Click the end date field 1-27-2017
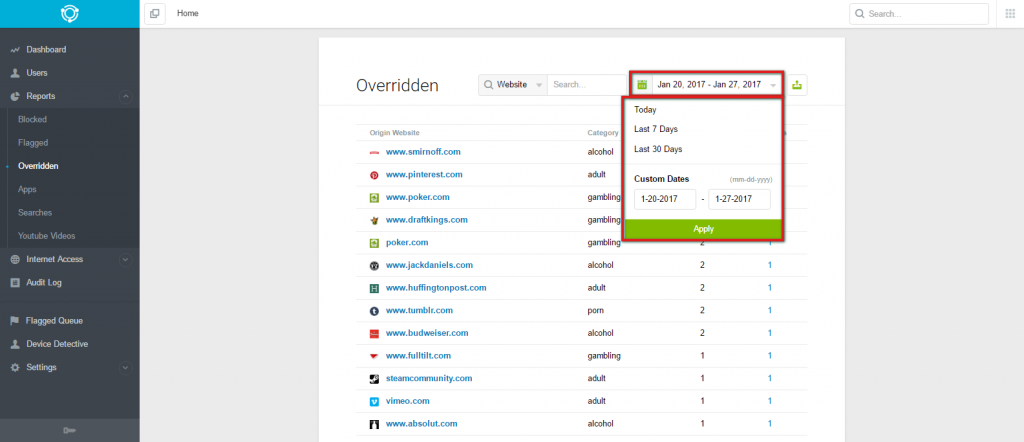 pyautogui.click(x=739, y=199)
